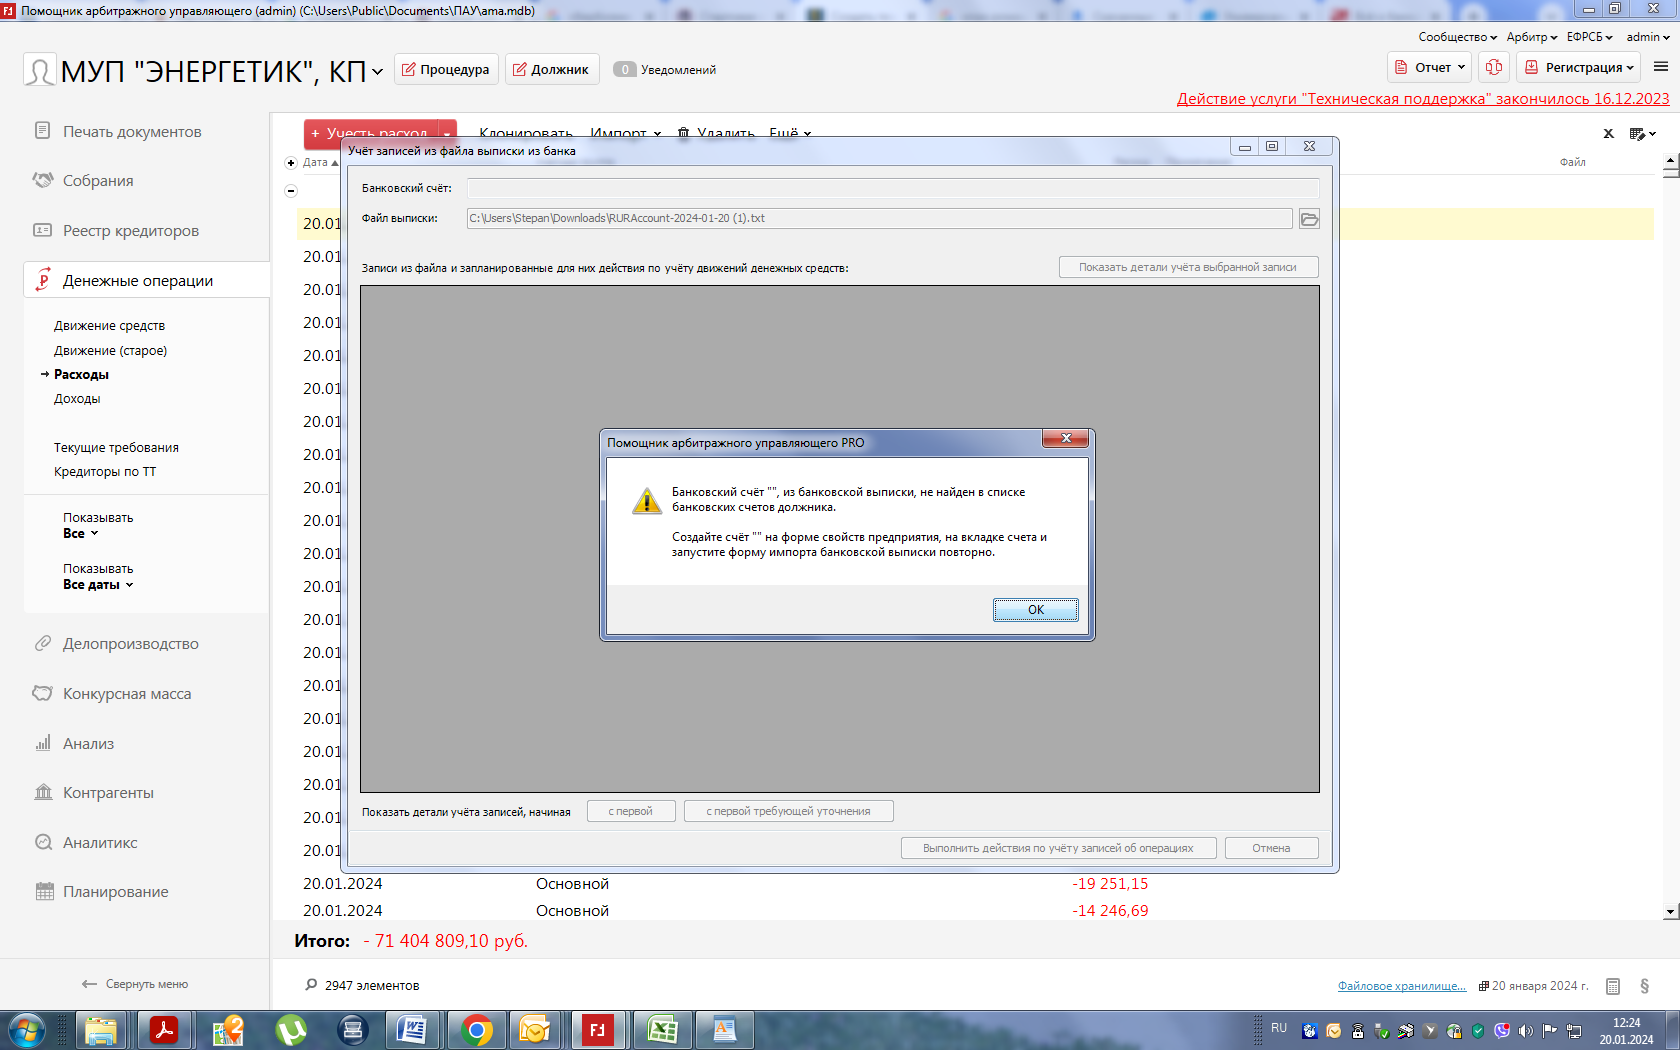Open the Планирование calendar section
The image size is (1680, 1050).
[x=115, y=892]
